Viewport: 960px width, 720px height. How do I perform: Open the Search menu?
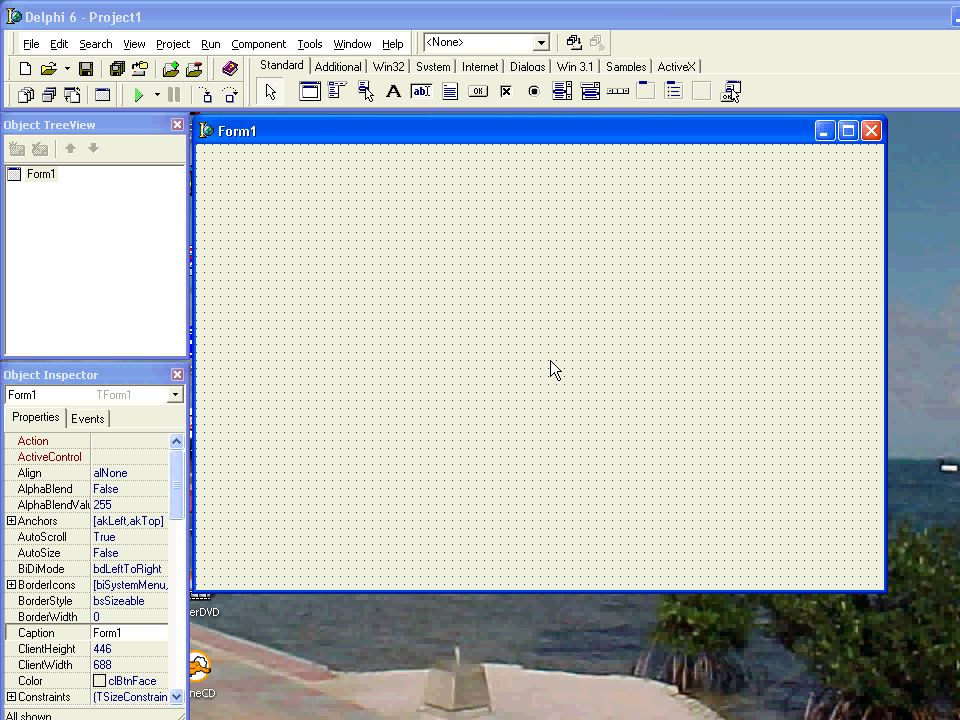tap(96, 44)
